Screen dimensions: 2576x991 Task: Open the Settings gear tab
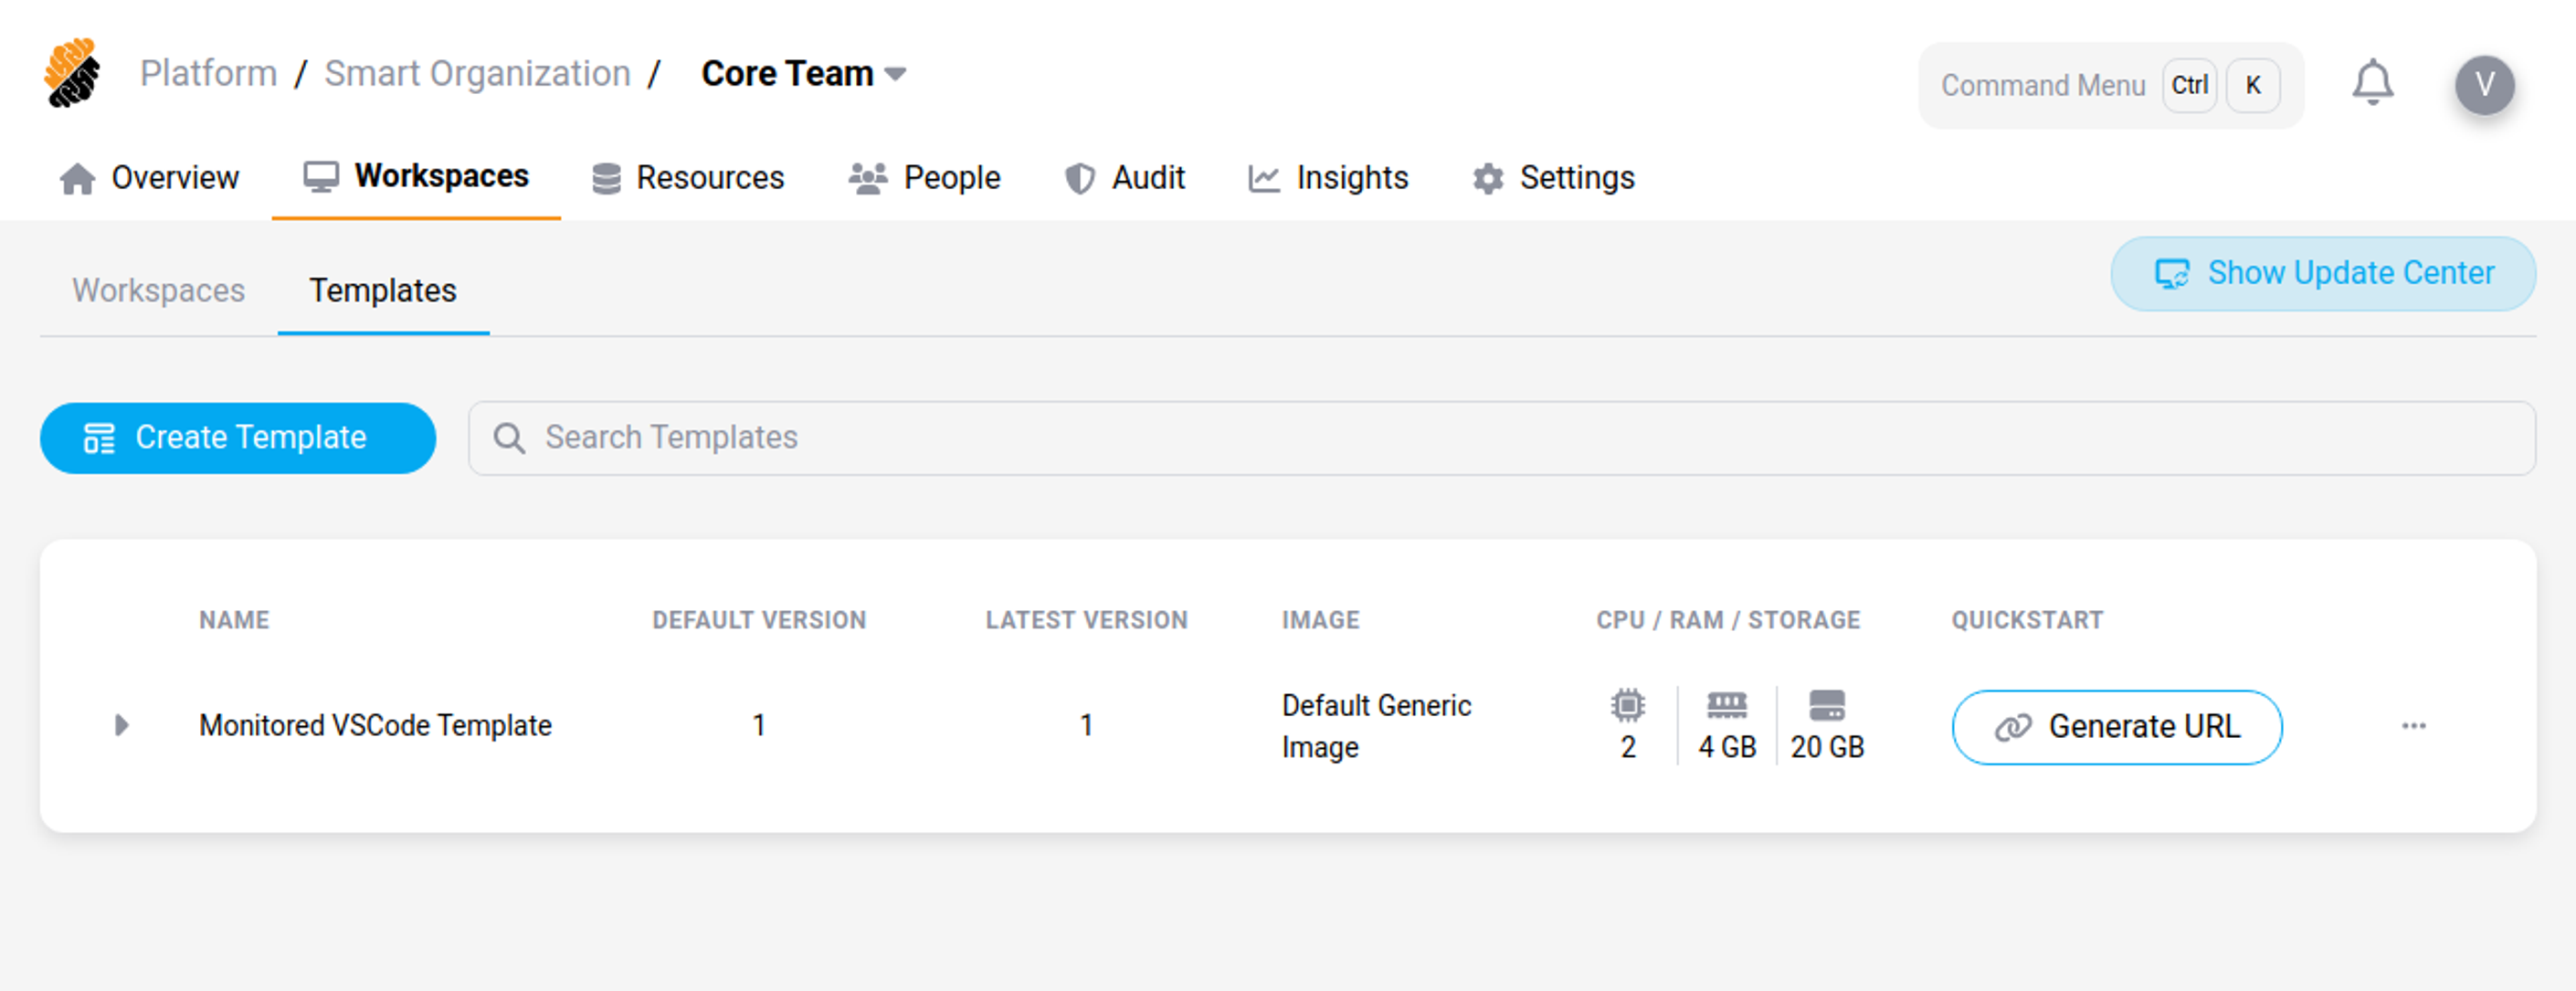1553,178
